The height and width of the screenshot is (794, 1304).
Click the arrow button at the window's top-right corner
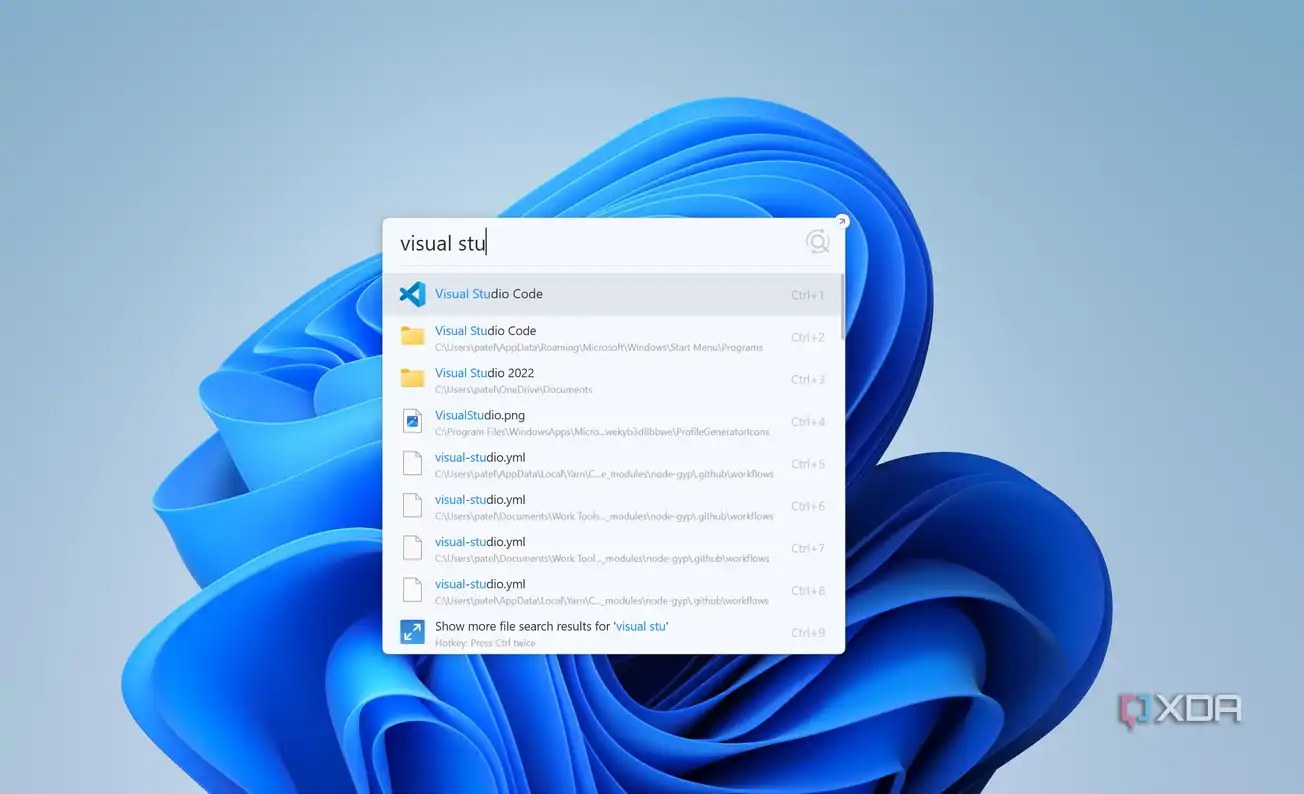point(841,222)
